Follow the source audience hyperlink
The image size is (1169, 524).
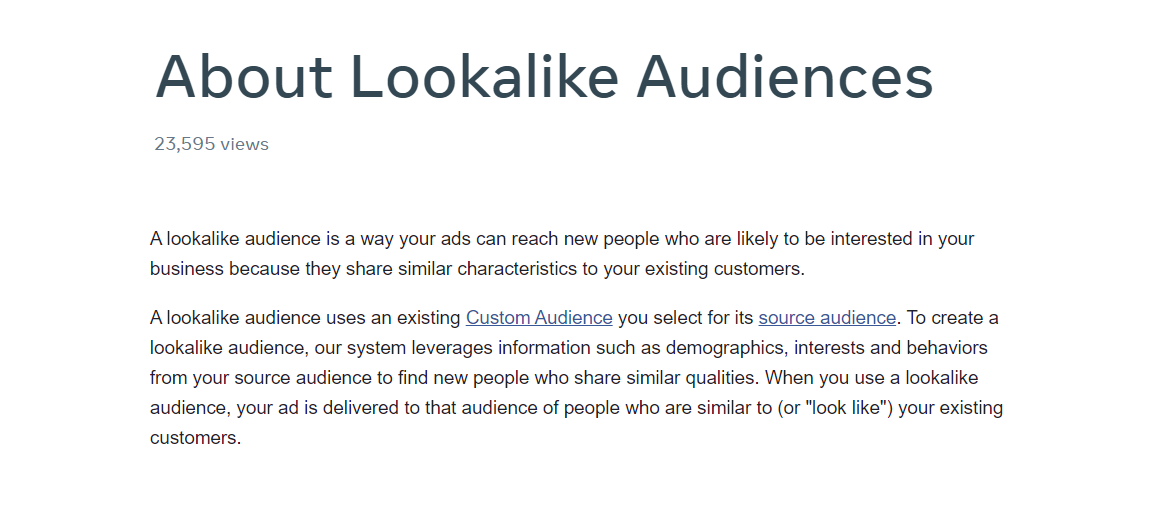pyautogui.click(x=827, y=318)
